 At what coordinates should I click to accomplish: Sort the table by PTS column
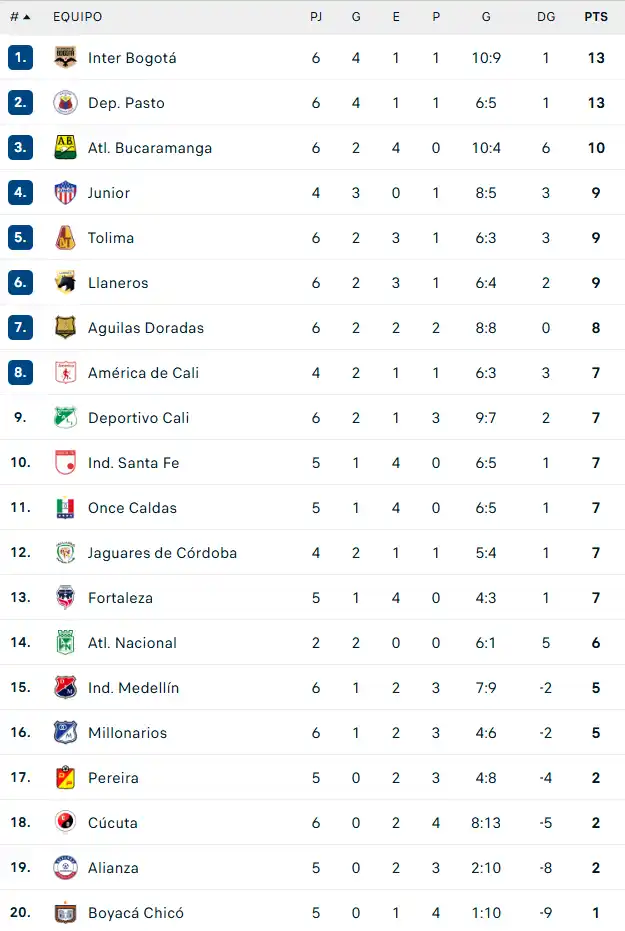[596, 16]
